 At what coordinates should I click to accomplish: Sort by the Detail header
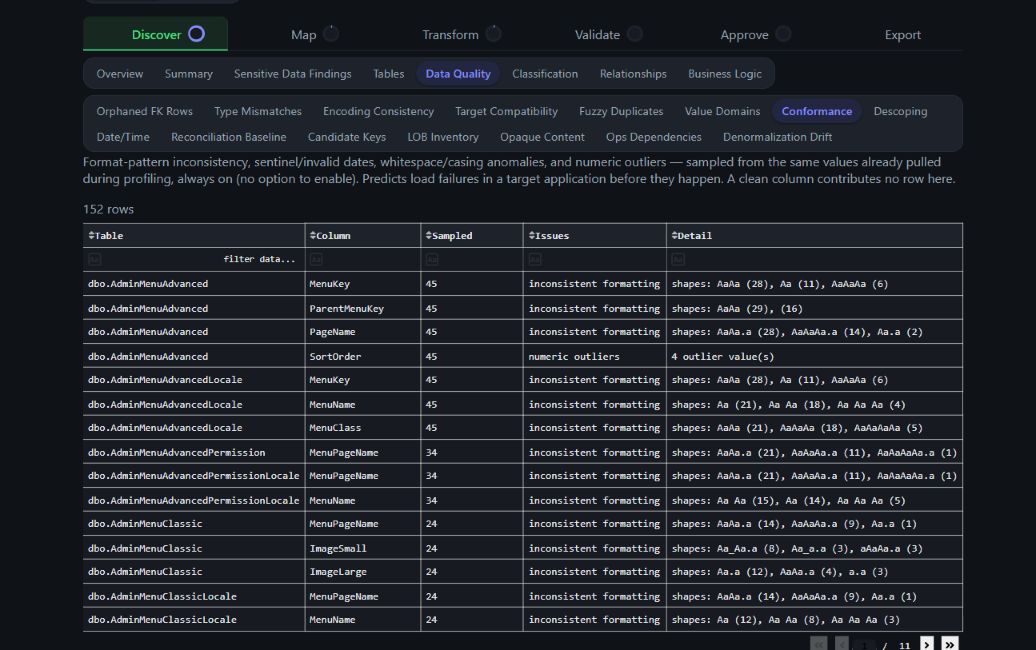pos(691,236)
